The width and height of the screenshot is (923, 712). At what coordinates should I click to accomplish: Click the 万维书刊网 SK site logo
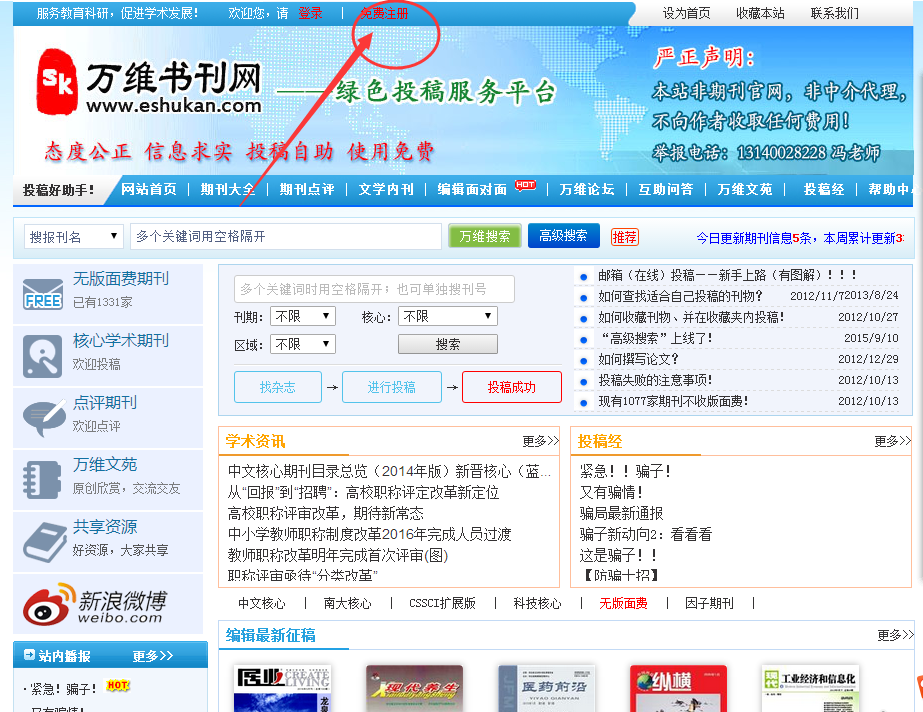click(57, 82)
